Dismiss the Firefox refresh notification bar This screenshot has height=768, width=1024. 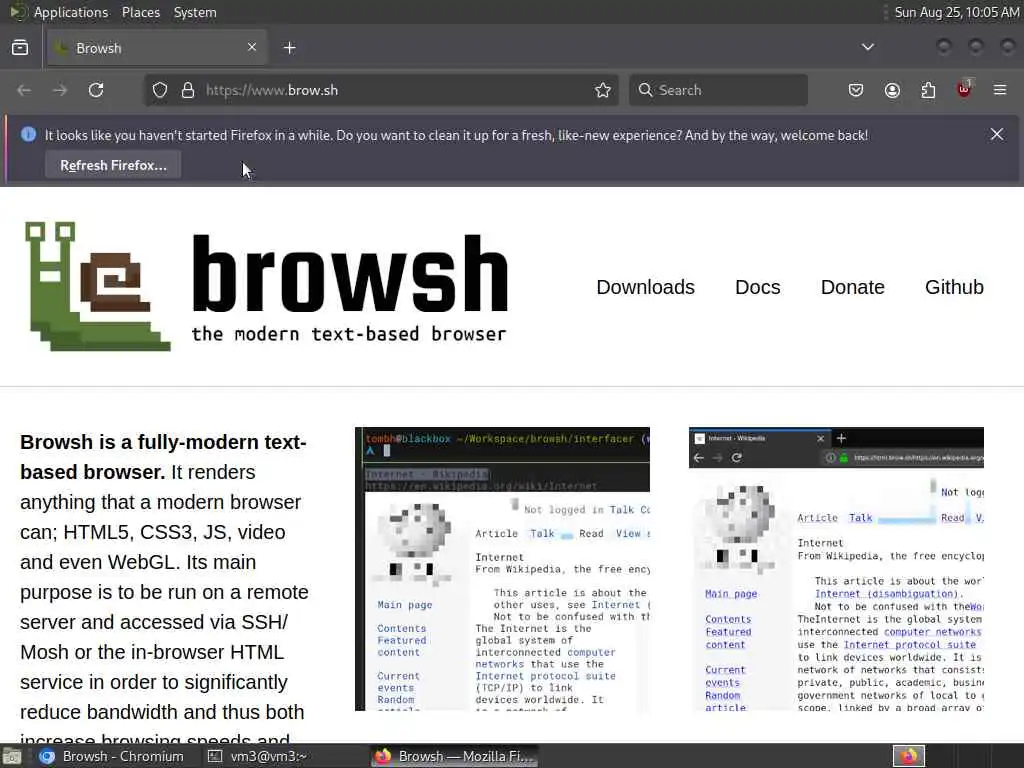pyautogui.click(x=997, y=135)
